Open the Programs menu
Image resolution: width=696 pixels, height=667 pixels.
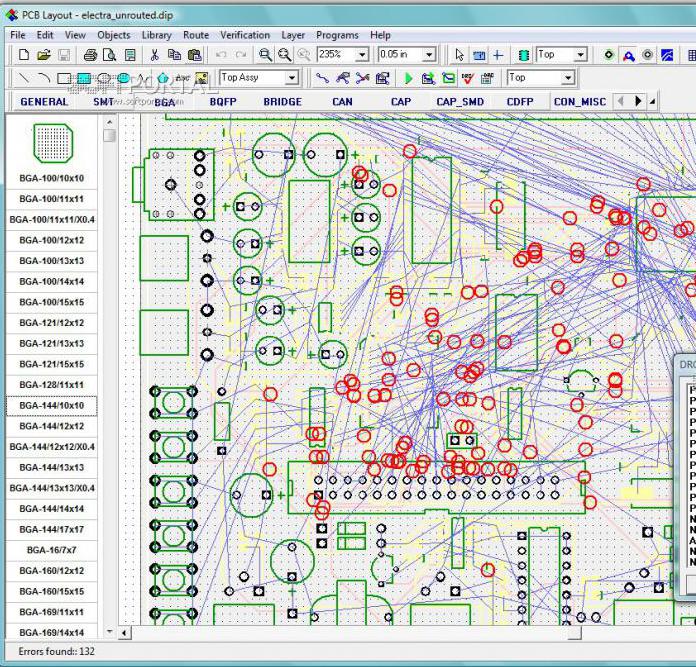(337, 35)
